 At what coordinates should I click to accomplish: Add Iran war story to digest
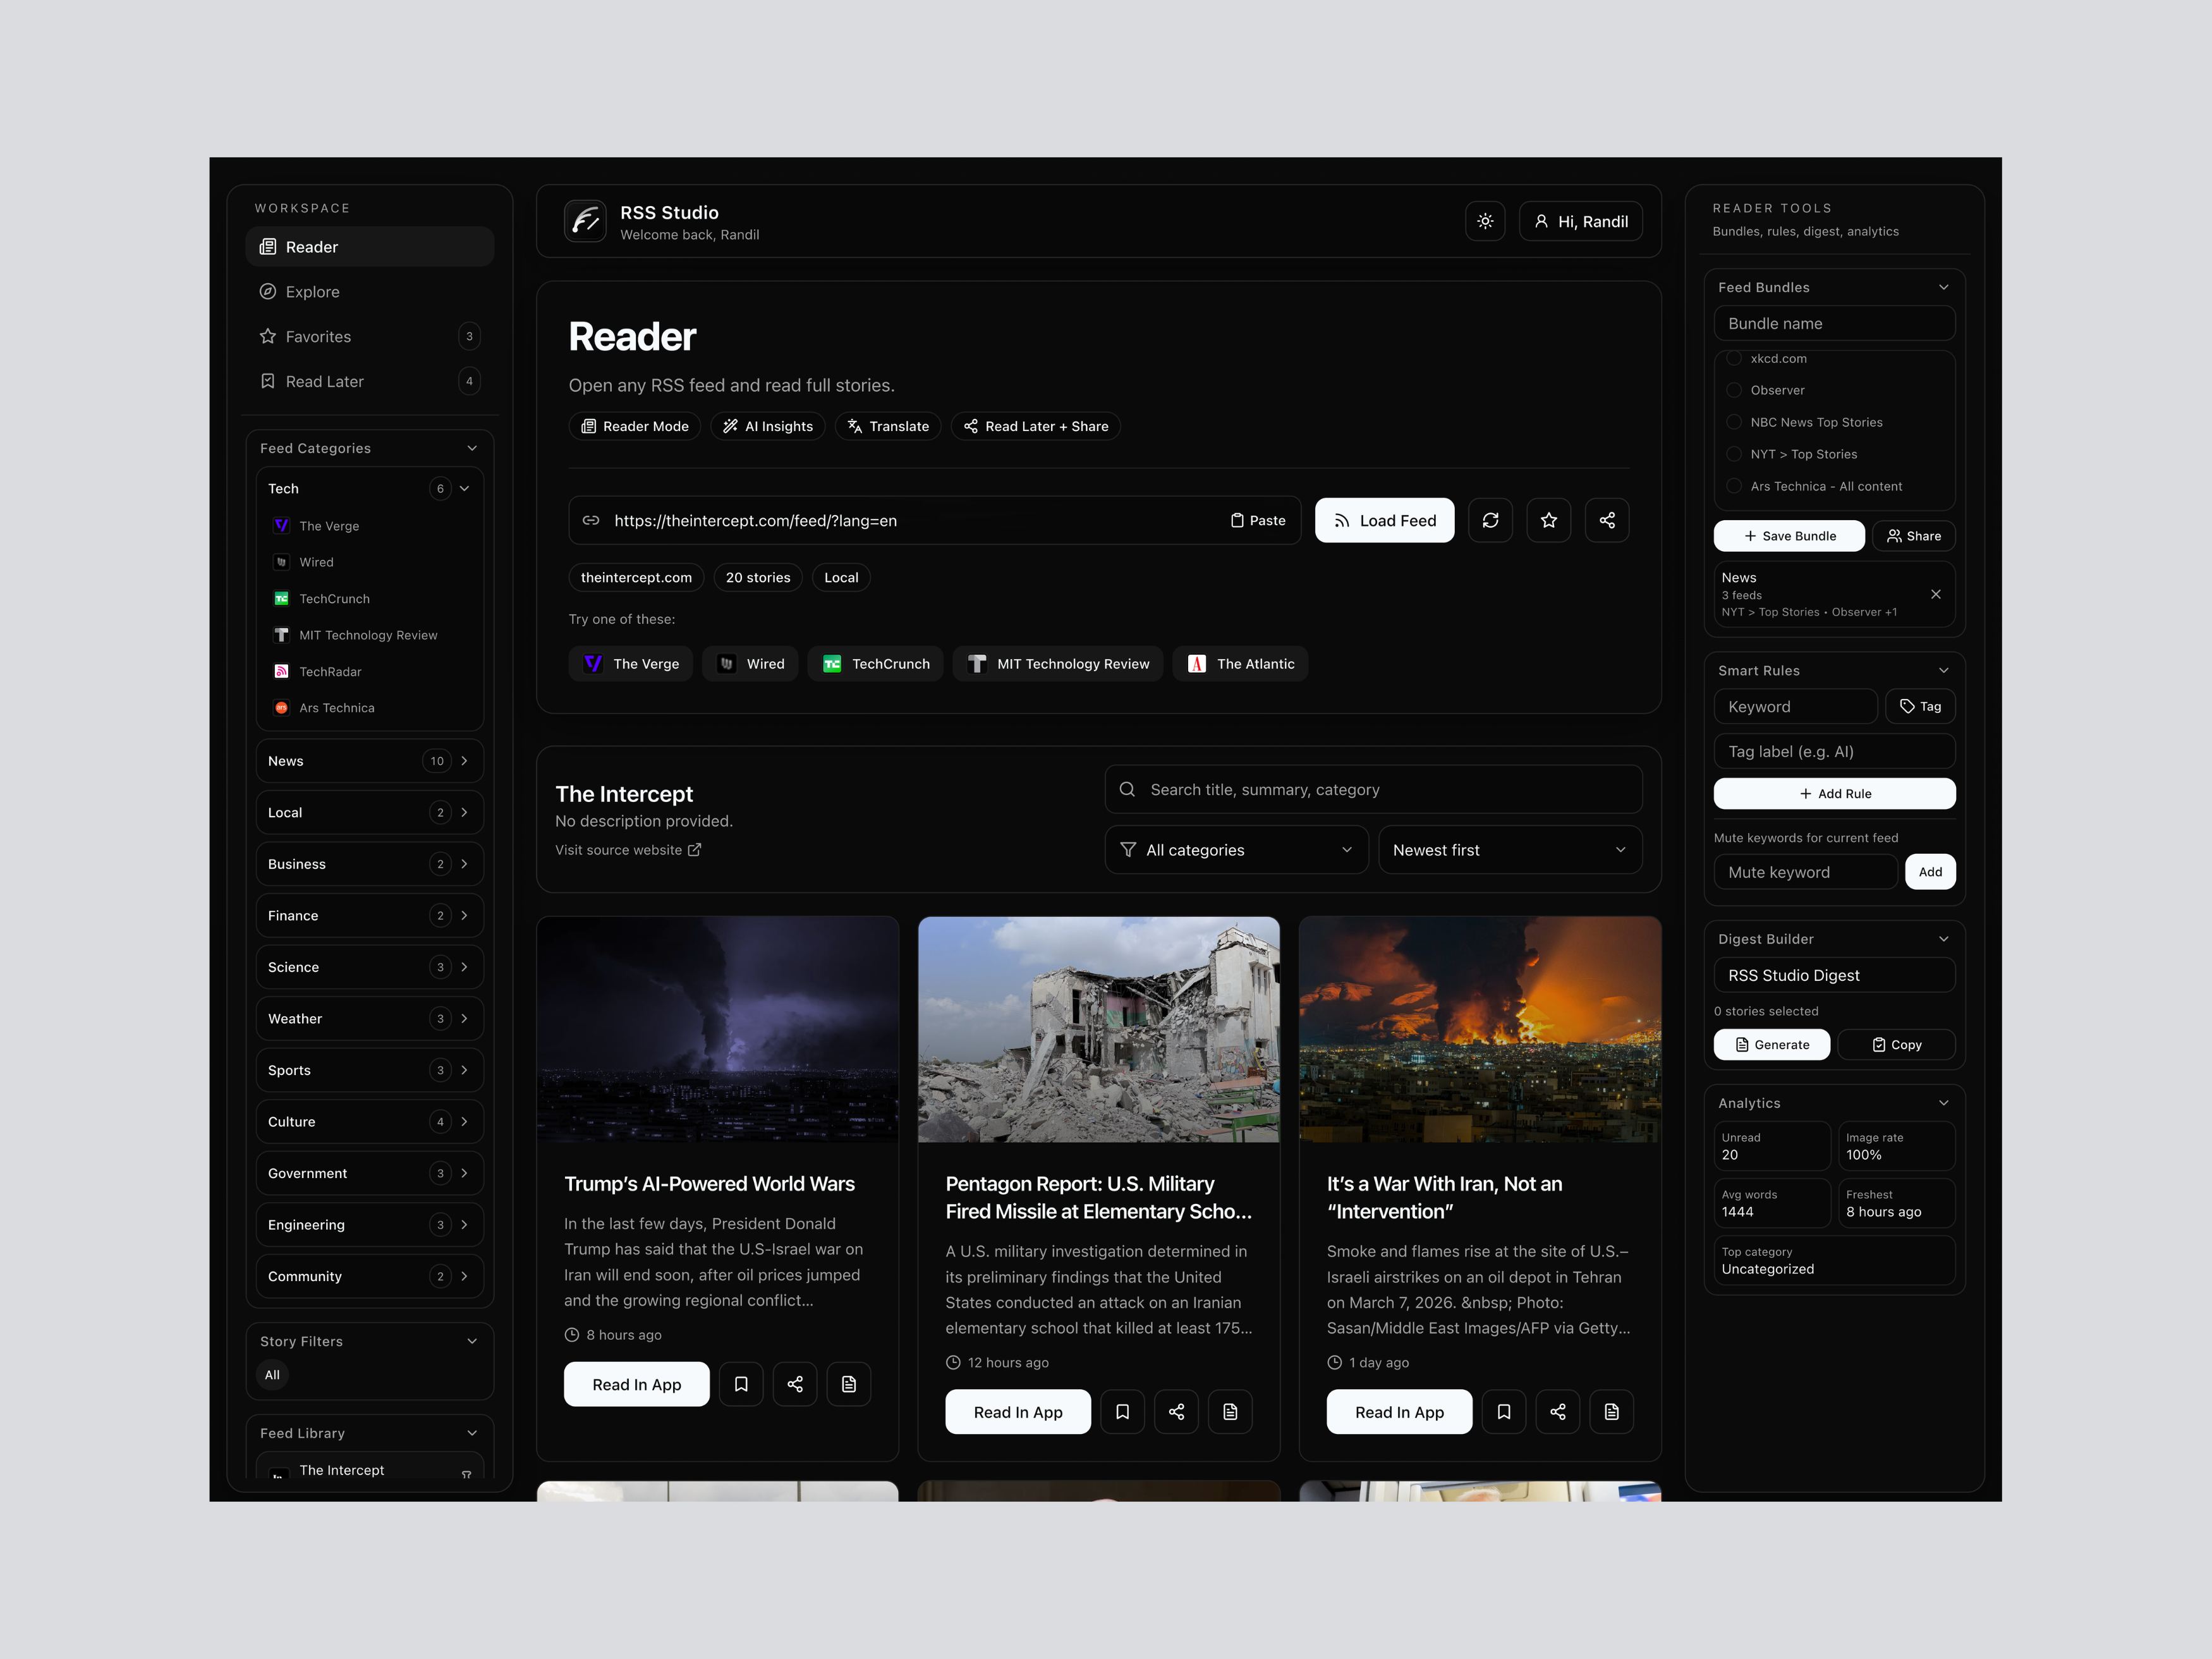pos(1611,1412)
